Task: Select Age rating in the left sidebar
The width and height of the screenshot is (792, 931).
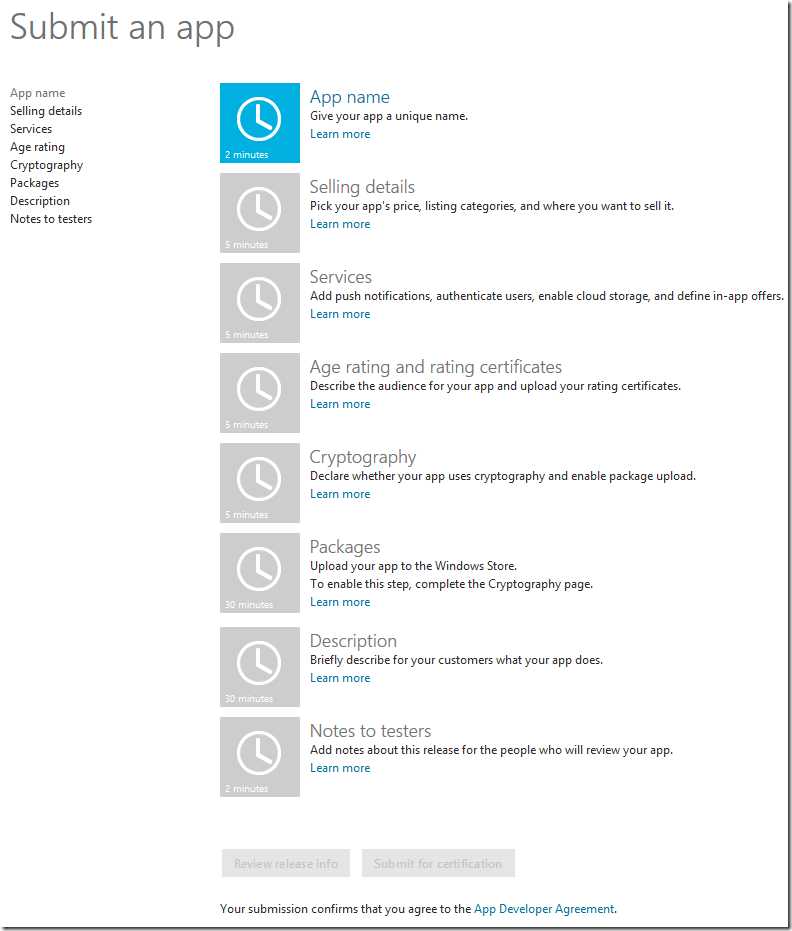Action: [x=37, y=147]
